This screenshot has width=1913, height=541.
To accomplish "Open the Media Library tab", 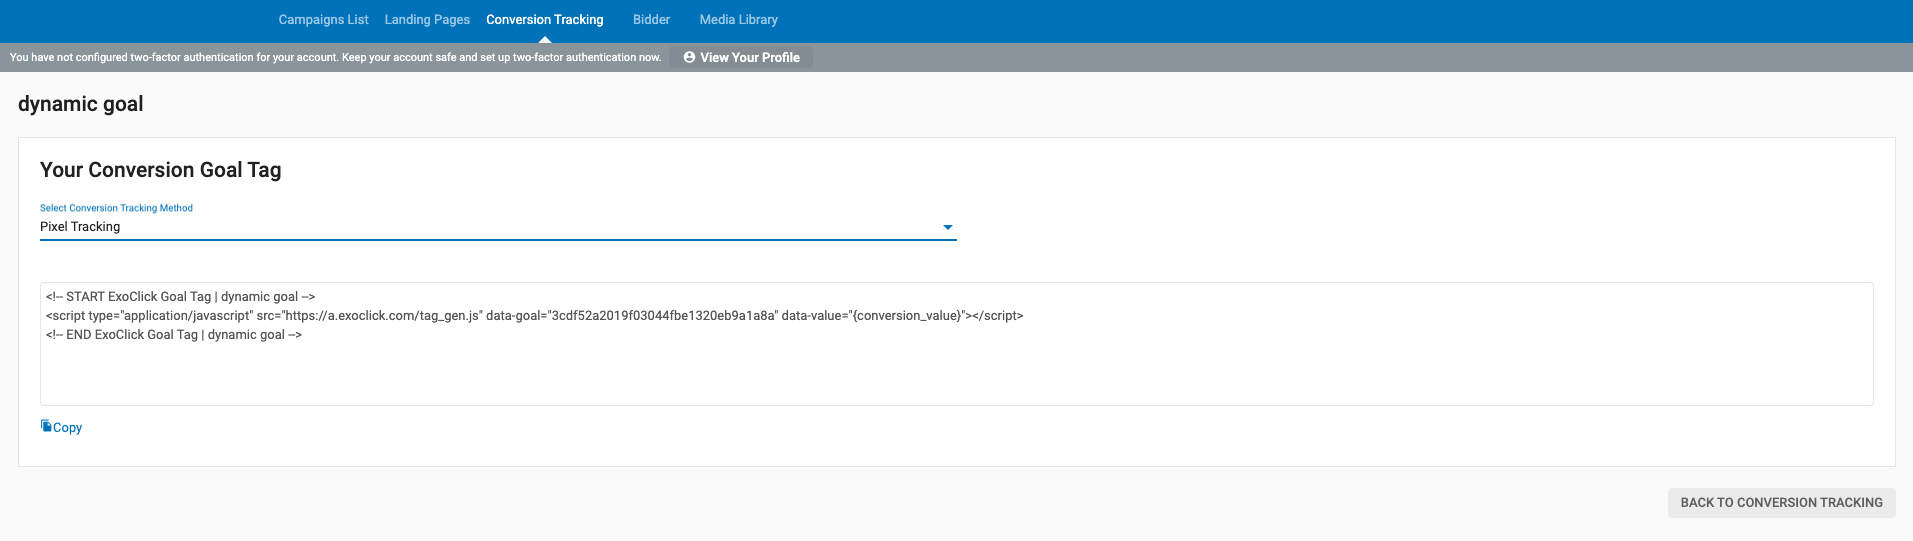I will pos(738,20).
